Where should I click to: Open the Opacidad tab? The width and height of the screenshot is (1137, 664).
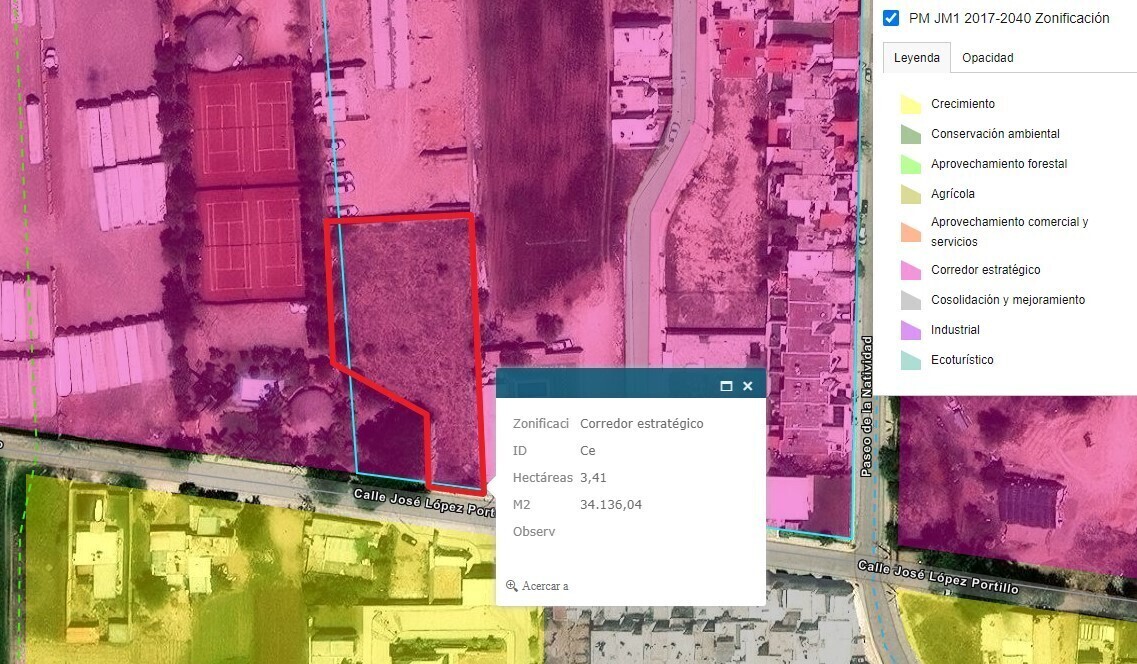pyautogui.click(x=987, y=58)
